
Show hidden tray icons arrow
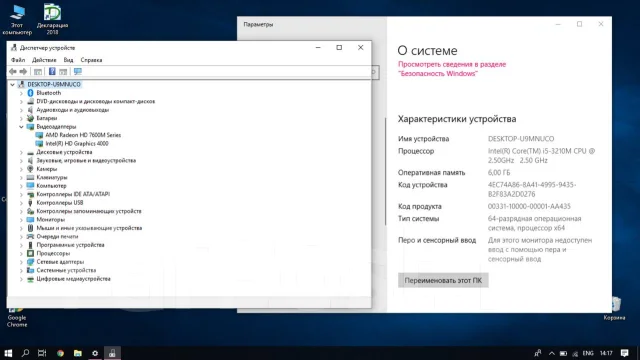coord(551,353)
